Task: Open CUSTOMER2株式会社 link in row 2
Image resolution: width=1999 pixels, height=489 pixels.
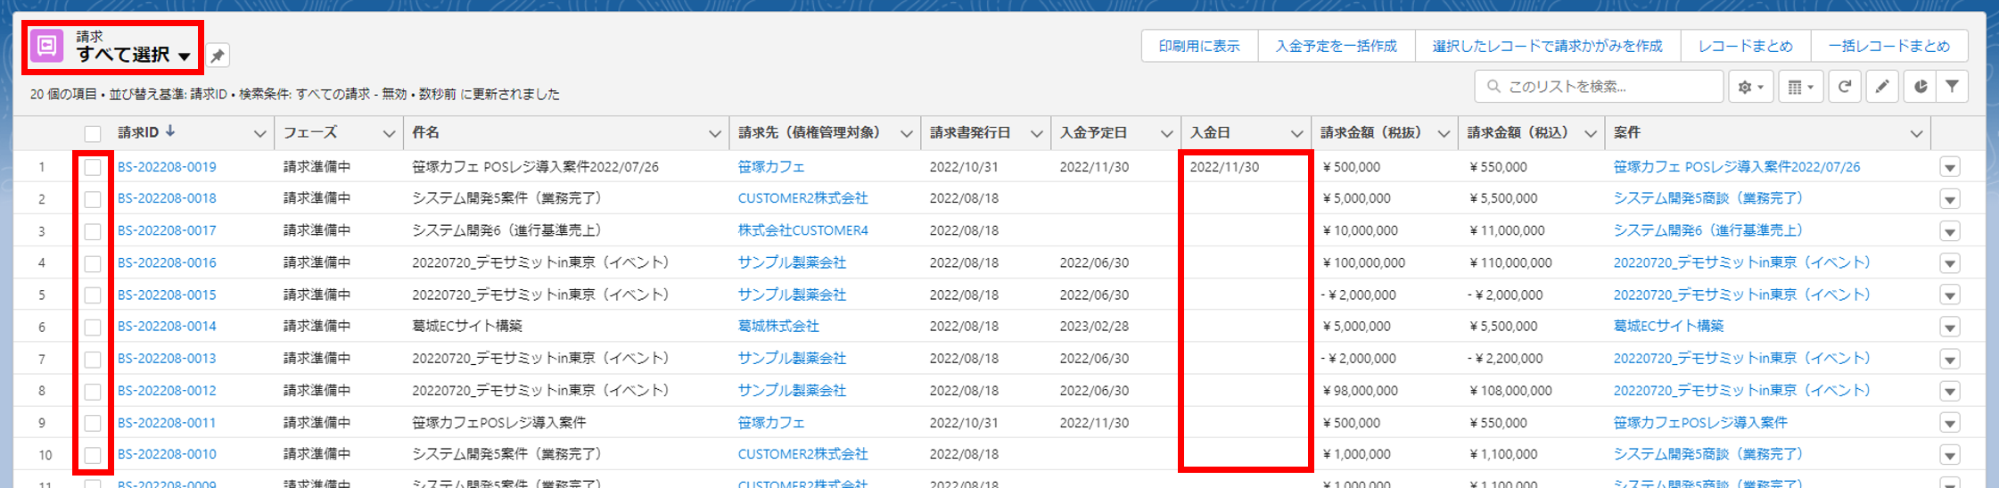Action: click(x=803, y=198)
